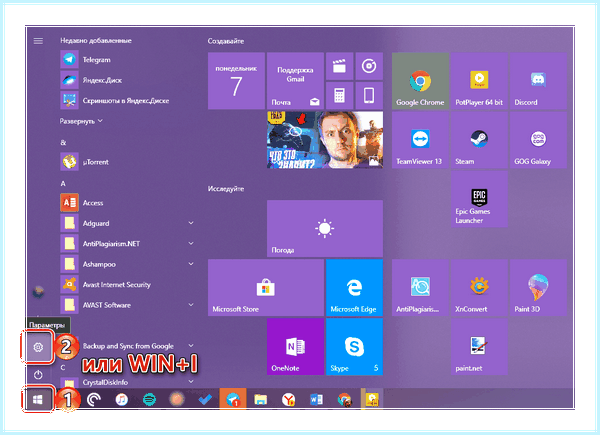
Task: Open the hamburger menu in Start
Action: click(x=38, y=41)
